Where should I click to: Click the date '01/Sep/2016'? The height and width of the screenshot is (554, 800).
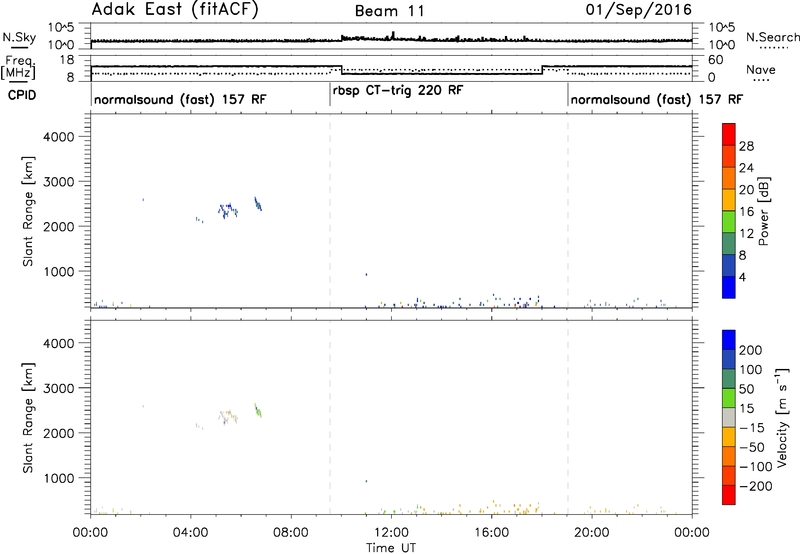coord(638,10)
